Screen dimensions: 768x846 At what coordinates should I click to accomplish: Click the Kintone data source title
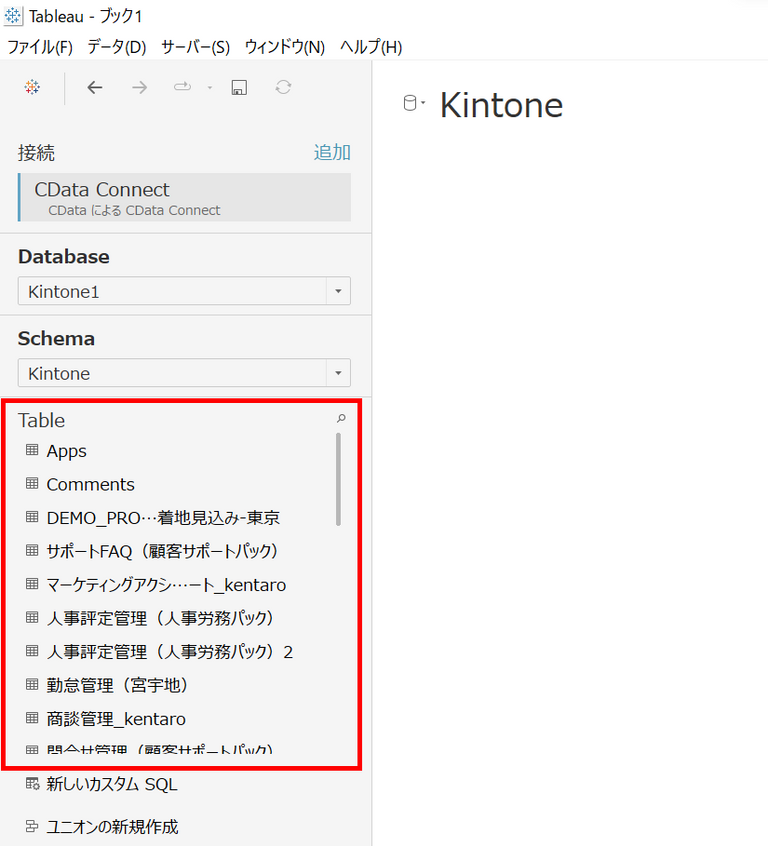pyautogui.click(x=501, y=105)
